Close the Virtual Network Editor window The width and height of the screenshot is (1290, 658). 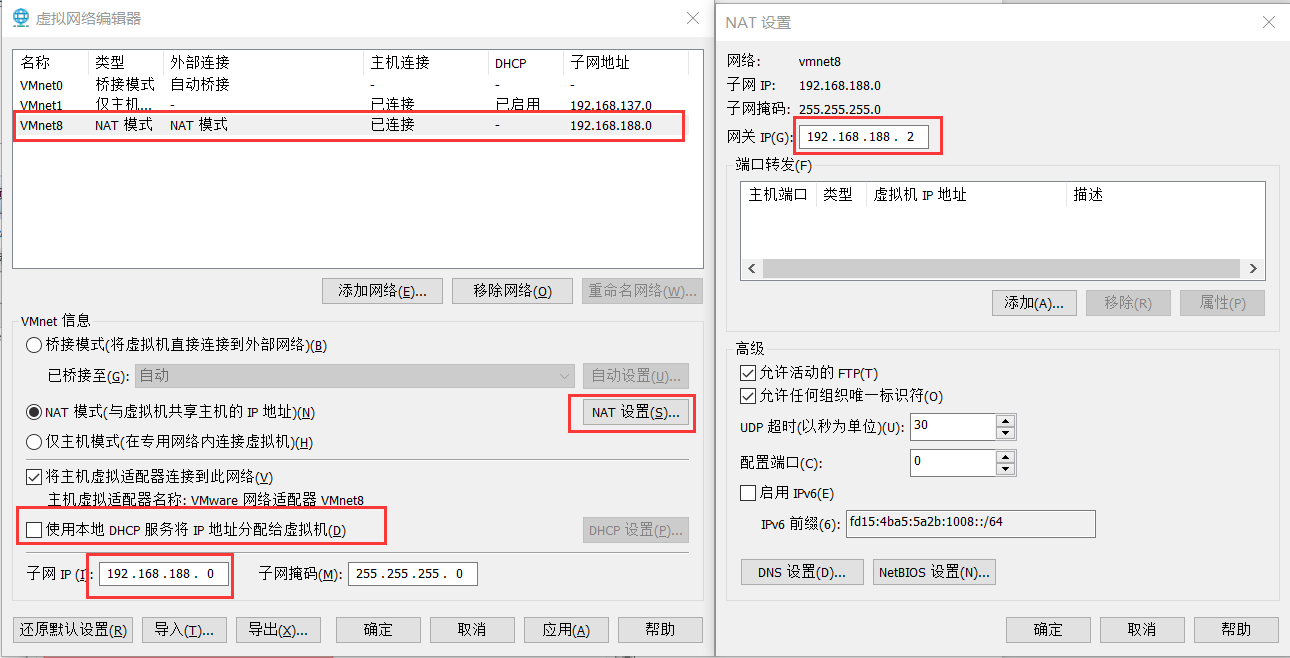693,18
